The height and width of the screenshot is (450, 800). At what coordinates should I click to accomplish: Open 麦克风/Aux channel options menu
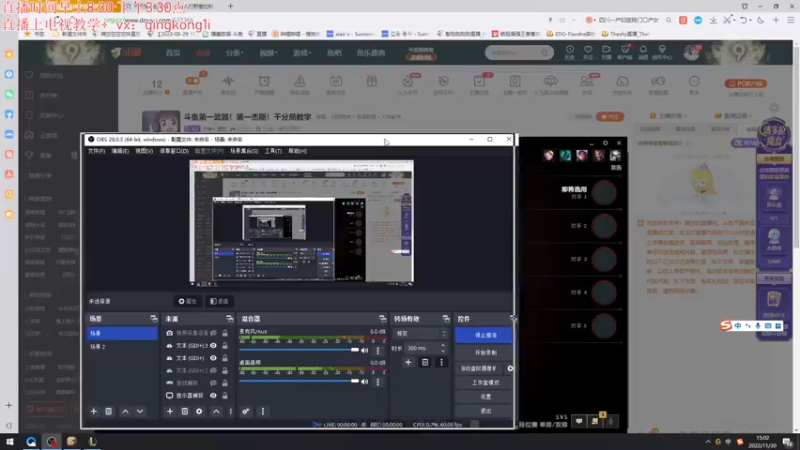(378, 351)
